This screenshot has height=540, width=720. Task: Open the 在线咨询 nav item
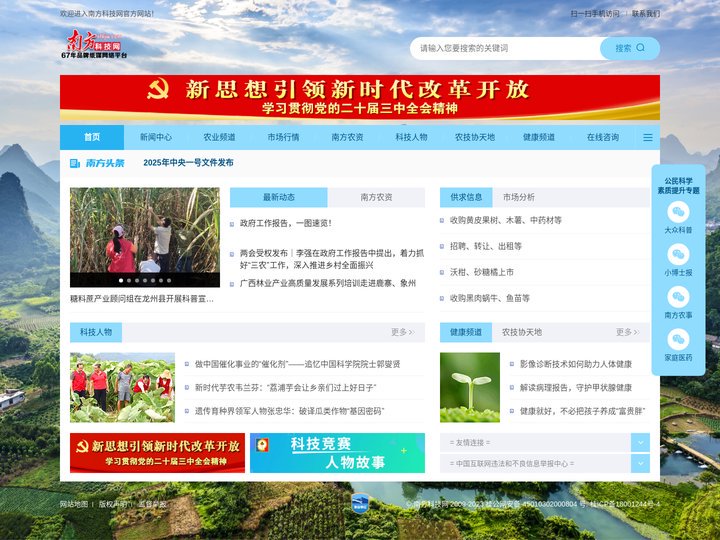[x=603, y=137]
